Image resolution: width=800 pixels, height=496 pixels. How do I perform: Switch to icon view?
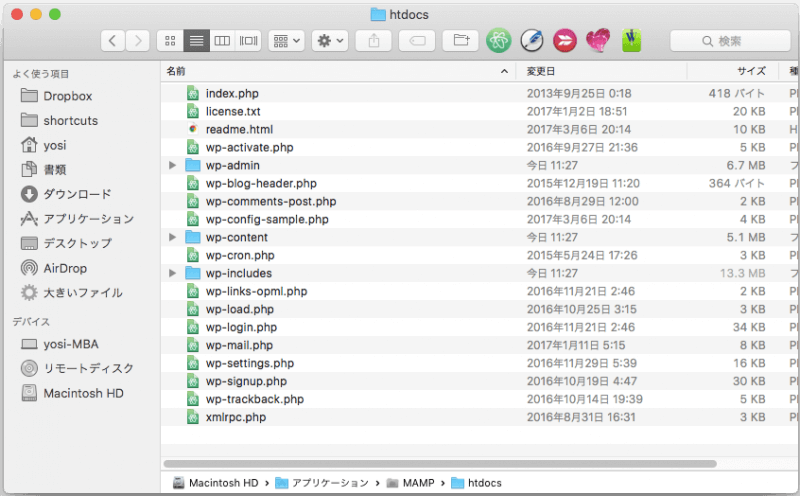click(x=170, y=41)
